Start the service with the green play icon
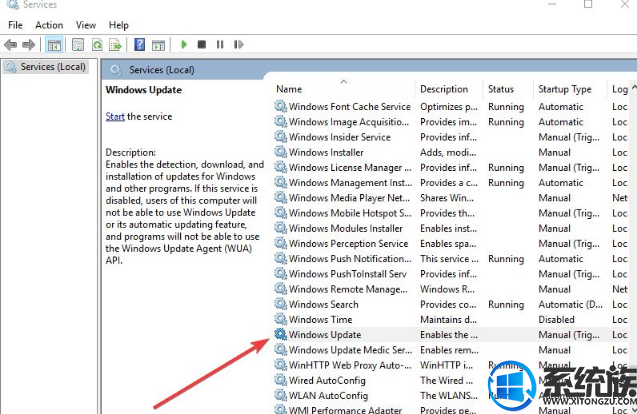Screen dimensions: 637x414 184,44
